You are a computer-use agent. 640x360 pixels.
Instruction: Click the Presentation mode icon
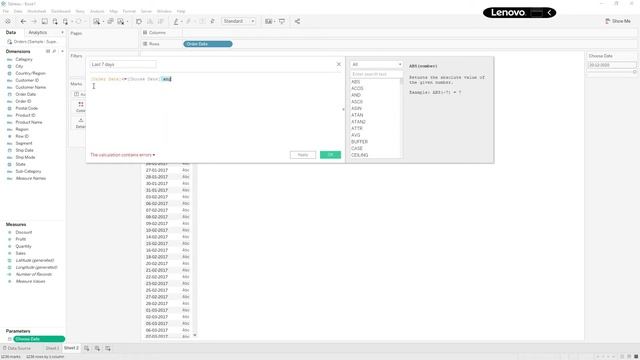pos(282,21)
